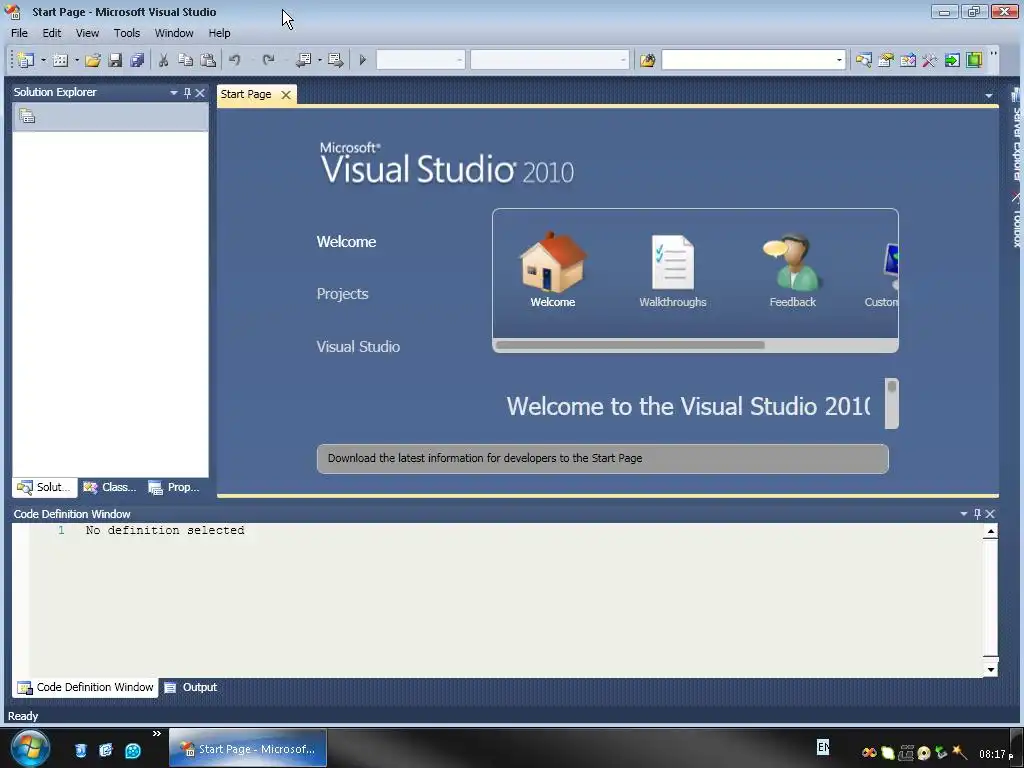Viewport: 1024px width, 768px height.
Task: Click the Start Debugging play icon
Action: [362, 60]
